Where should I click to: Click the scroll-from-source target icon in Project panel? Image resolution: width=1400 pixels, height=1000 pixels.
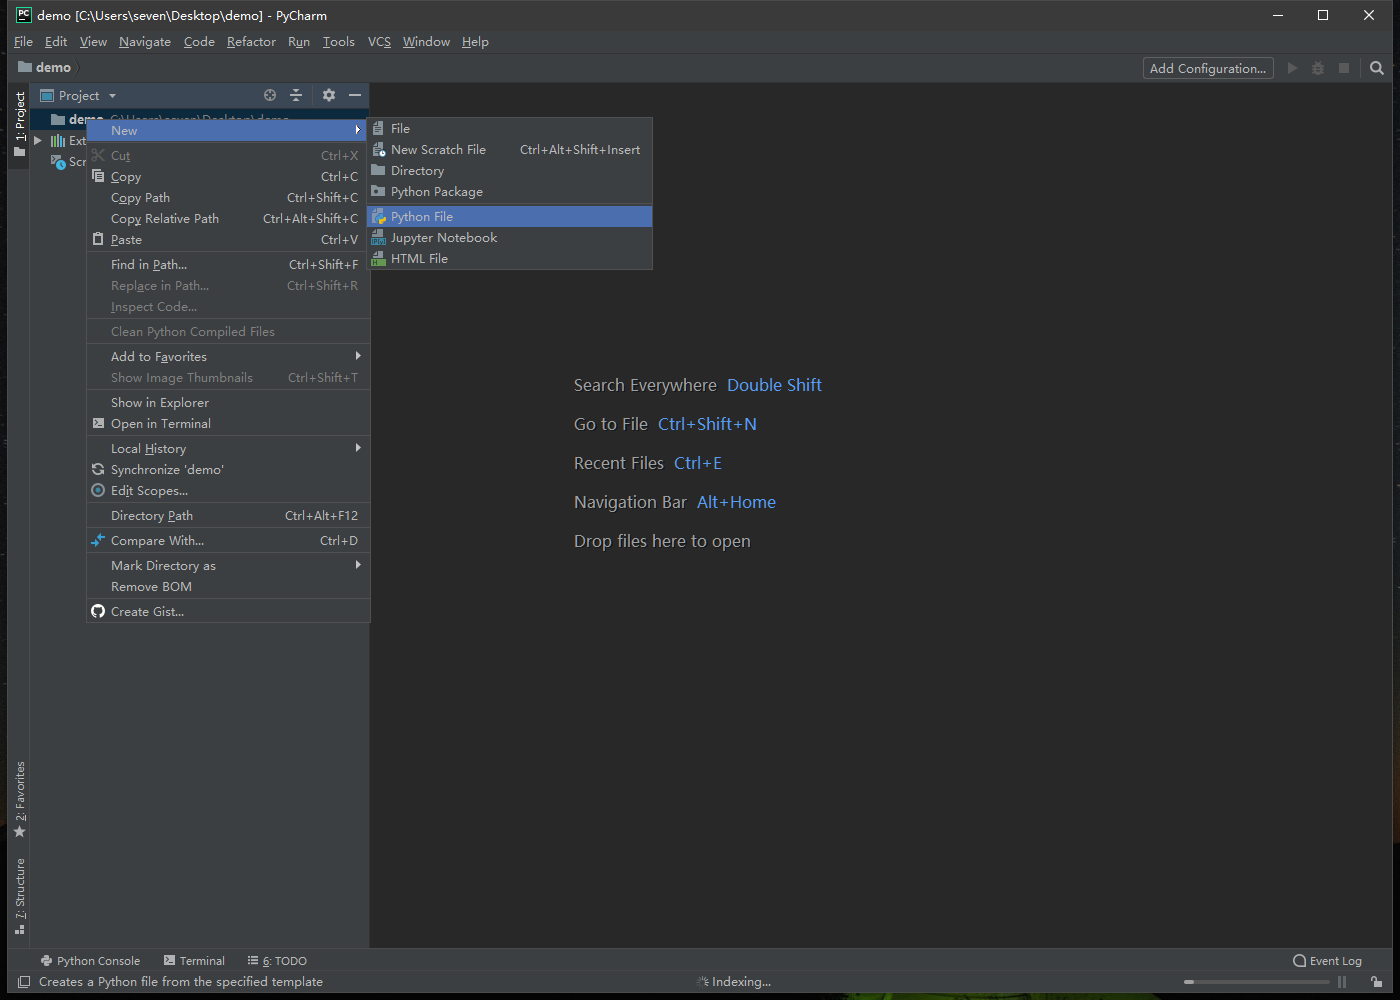pos(270,95)
